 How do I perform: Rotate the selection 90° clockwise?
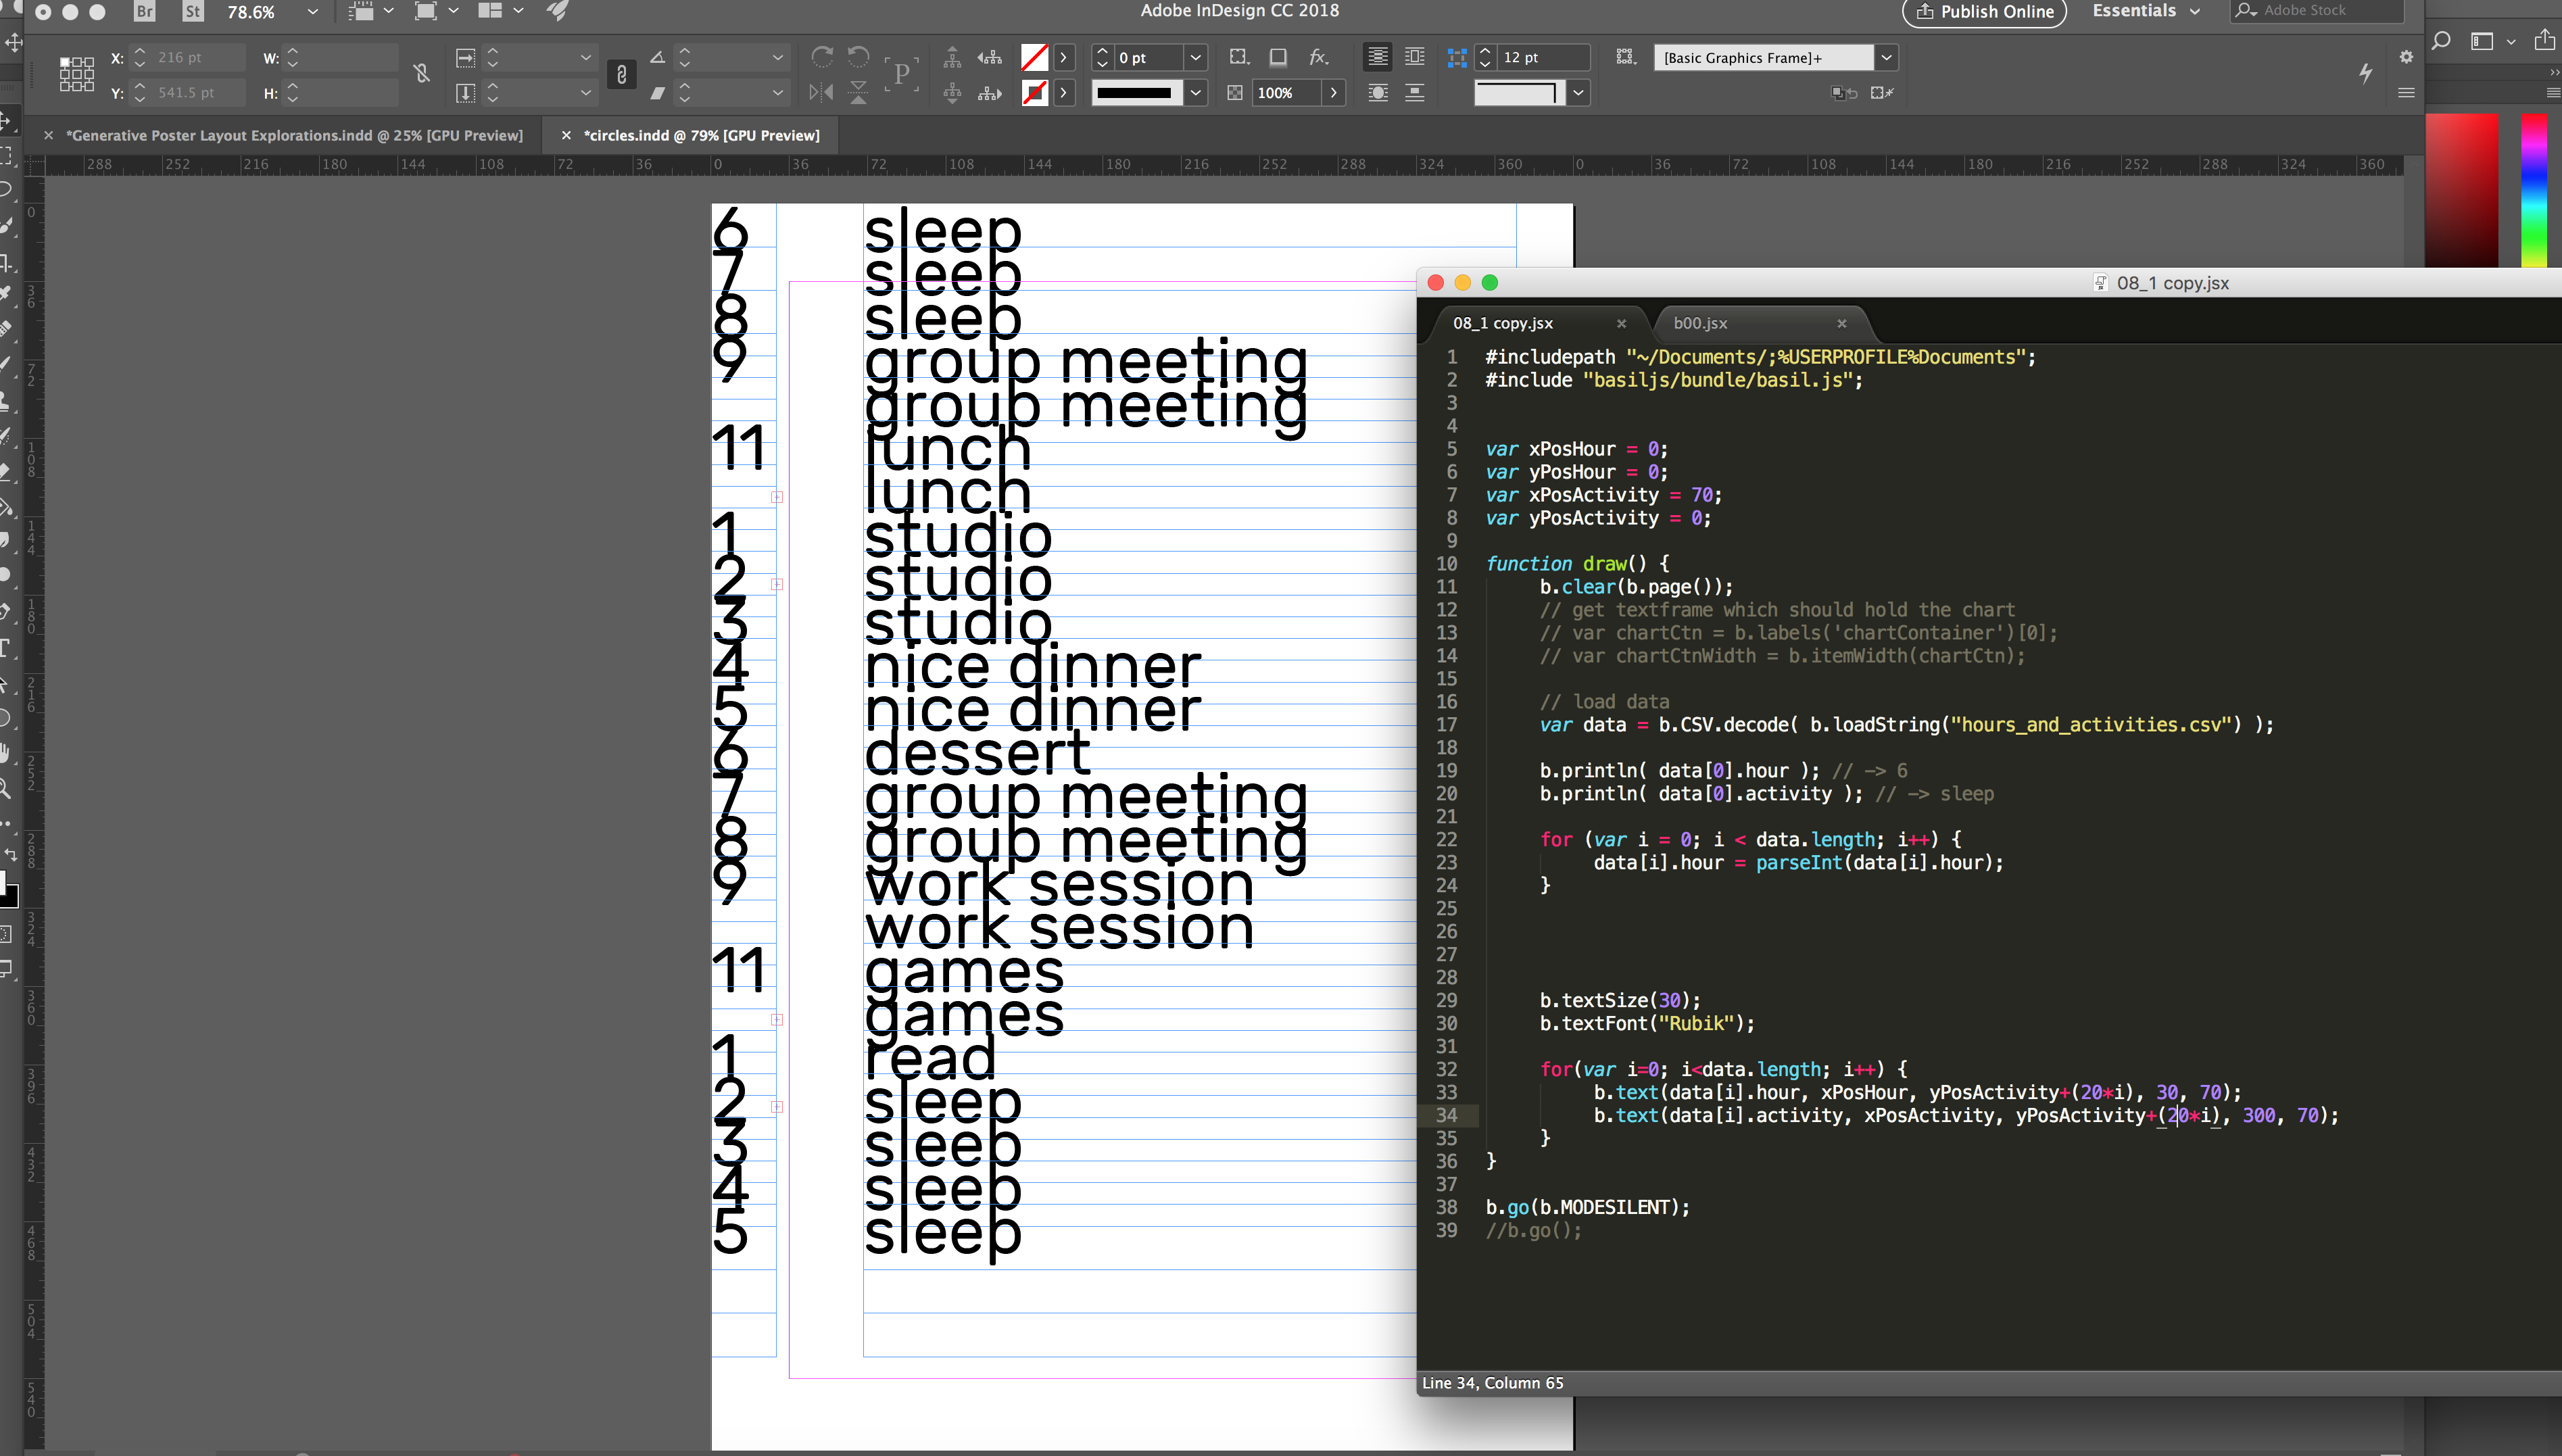click(x=822, y=57)
